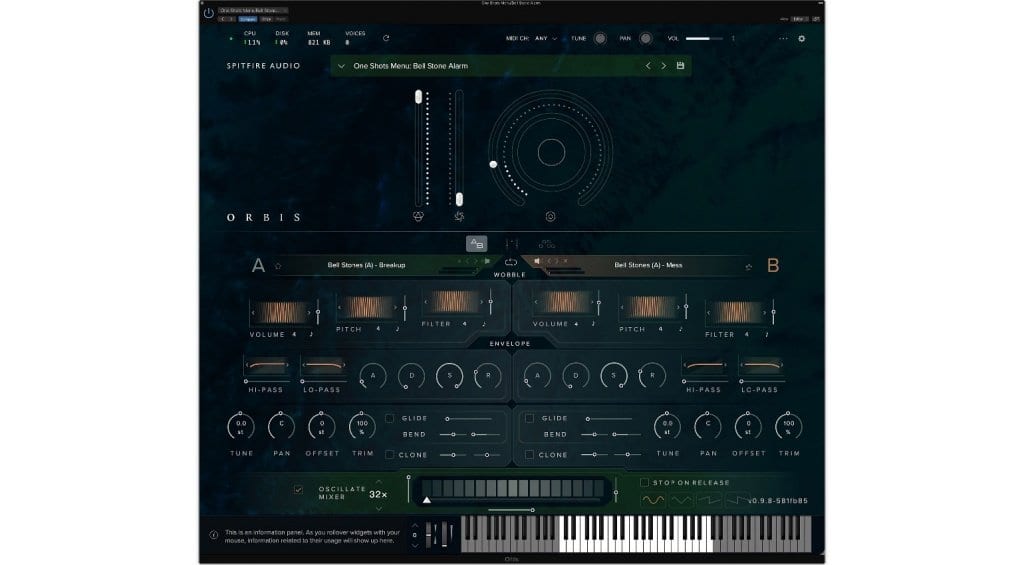
Task: Click the top-bar TUNE knob
Action: point(600,39)
